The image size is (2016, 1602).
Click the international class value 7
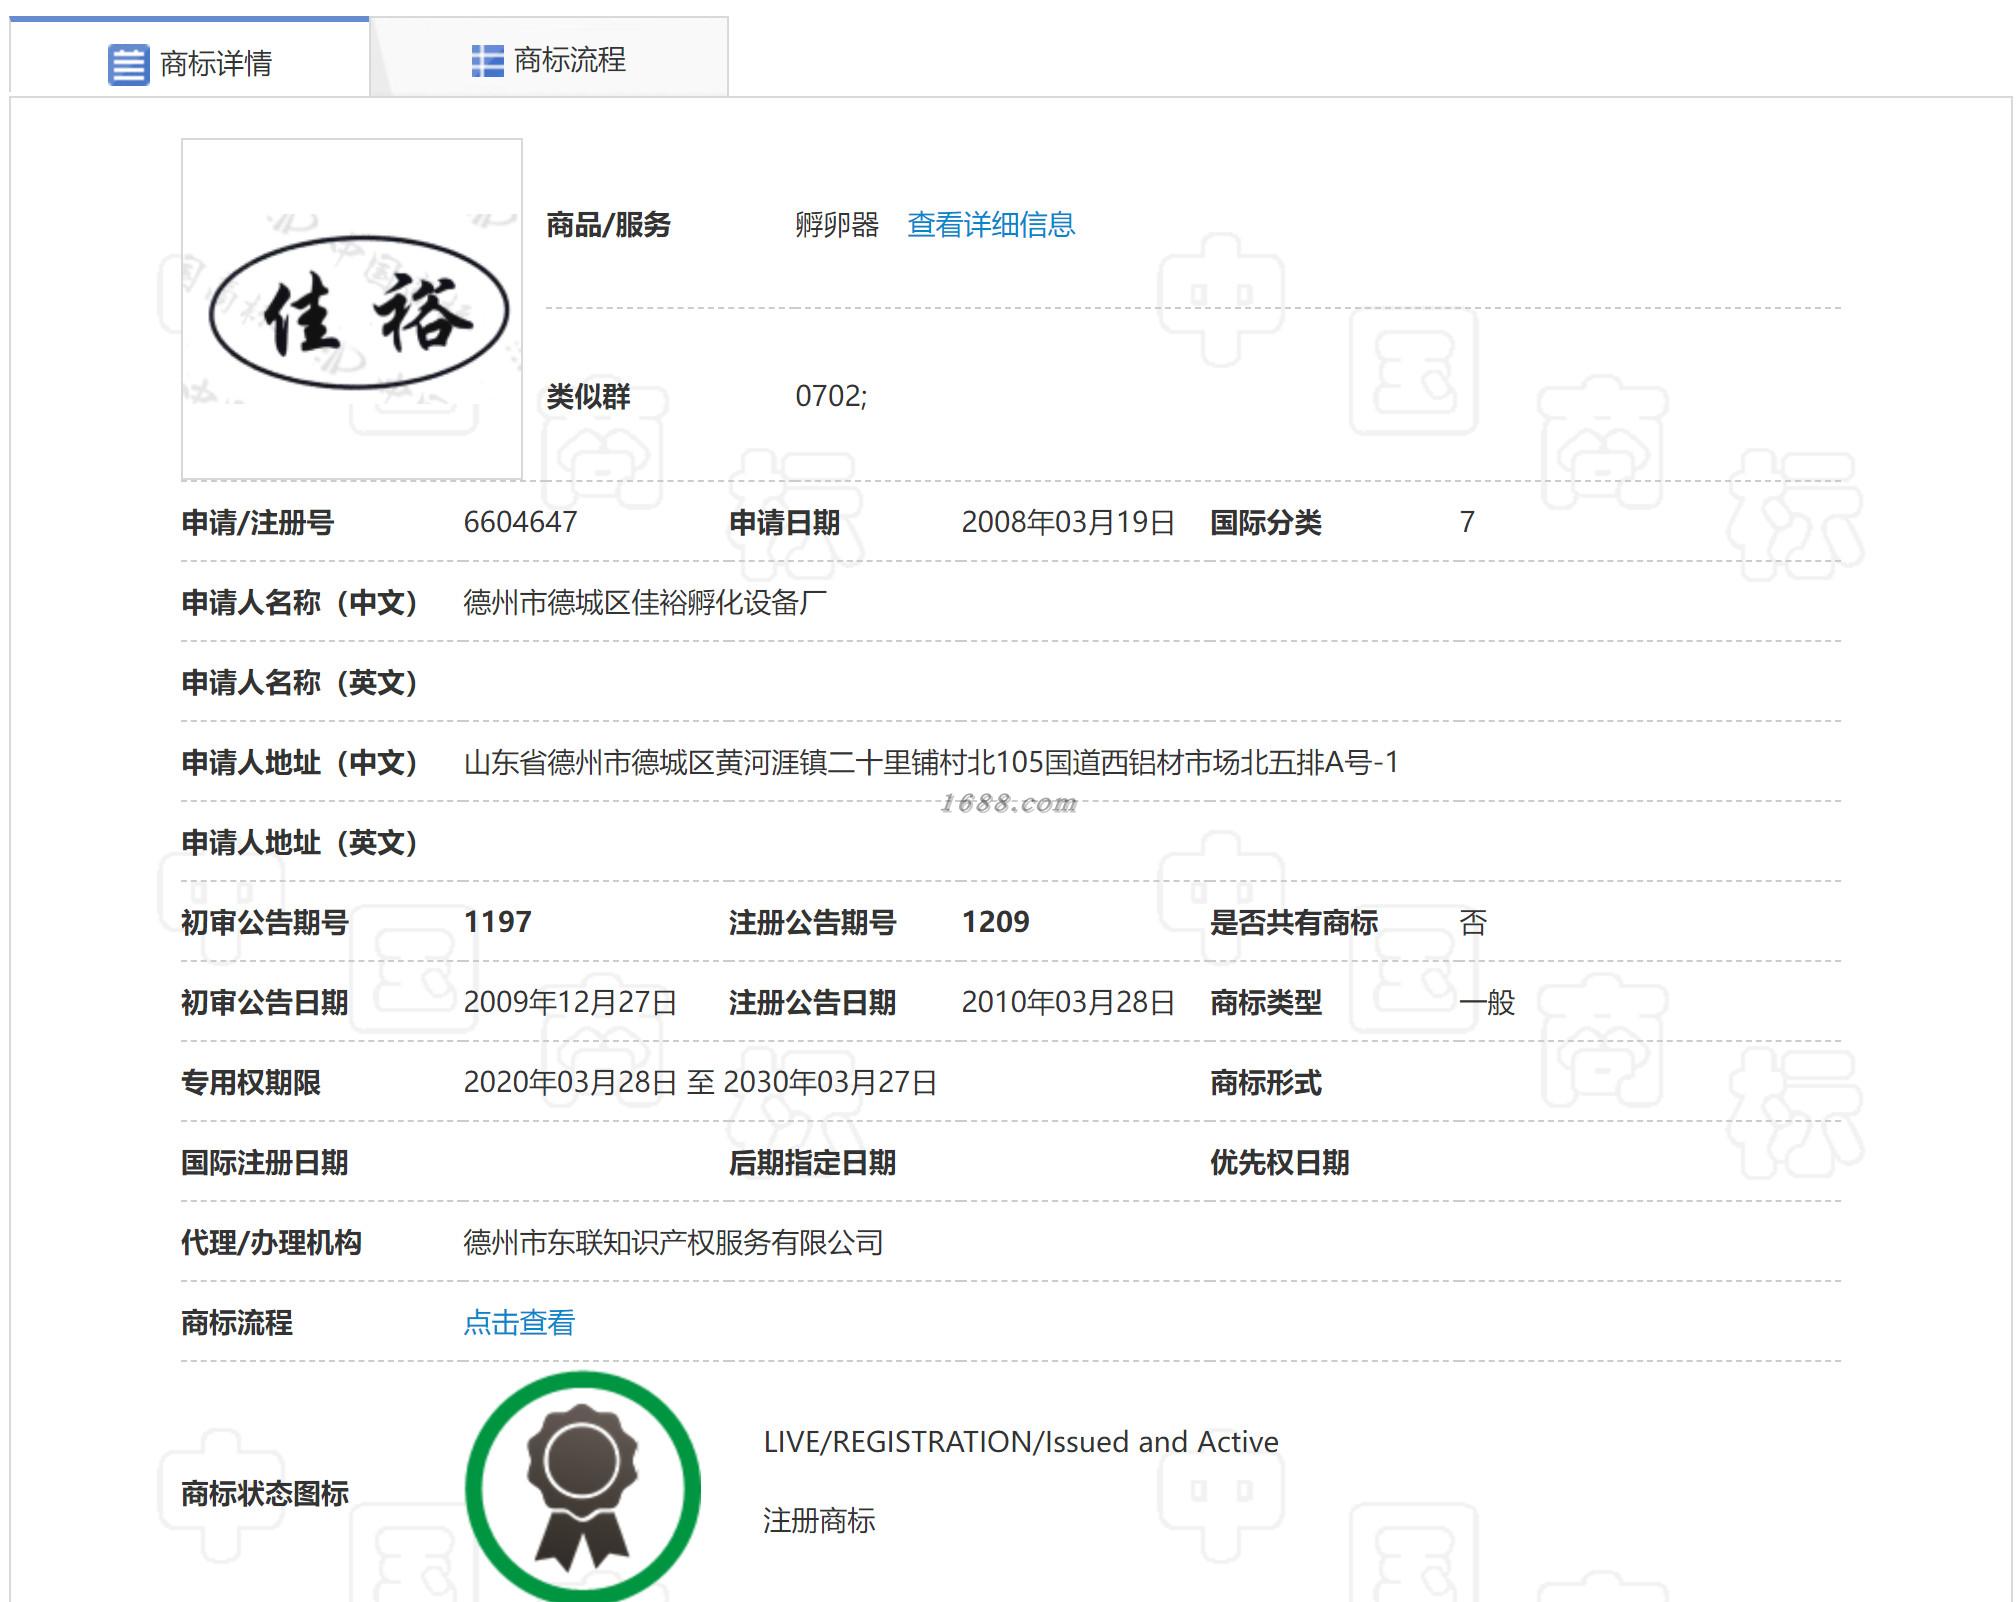1467,522
